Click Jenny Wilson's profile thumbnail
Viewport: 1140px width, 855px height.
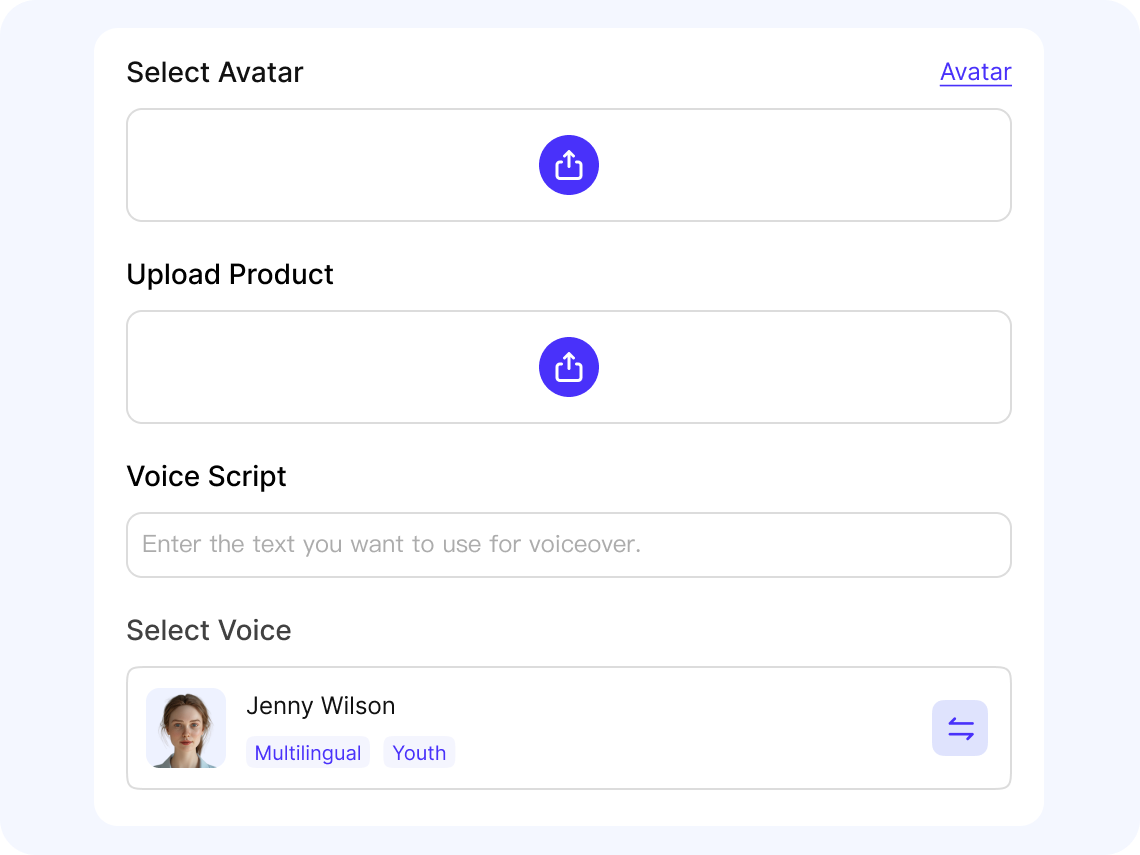tap(186, 728)
